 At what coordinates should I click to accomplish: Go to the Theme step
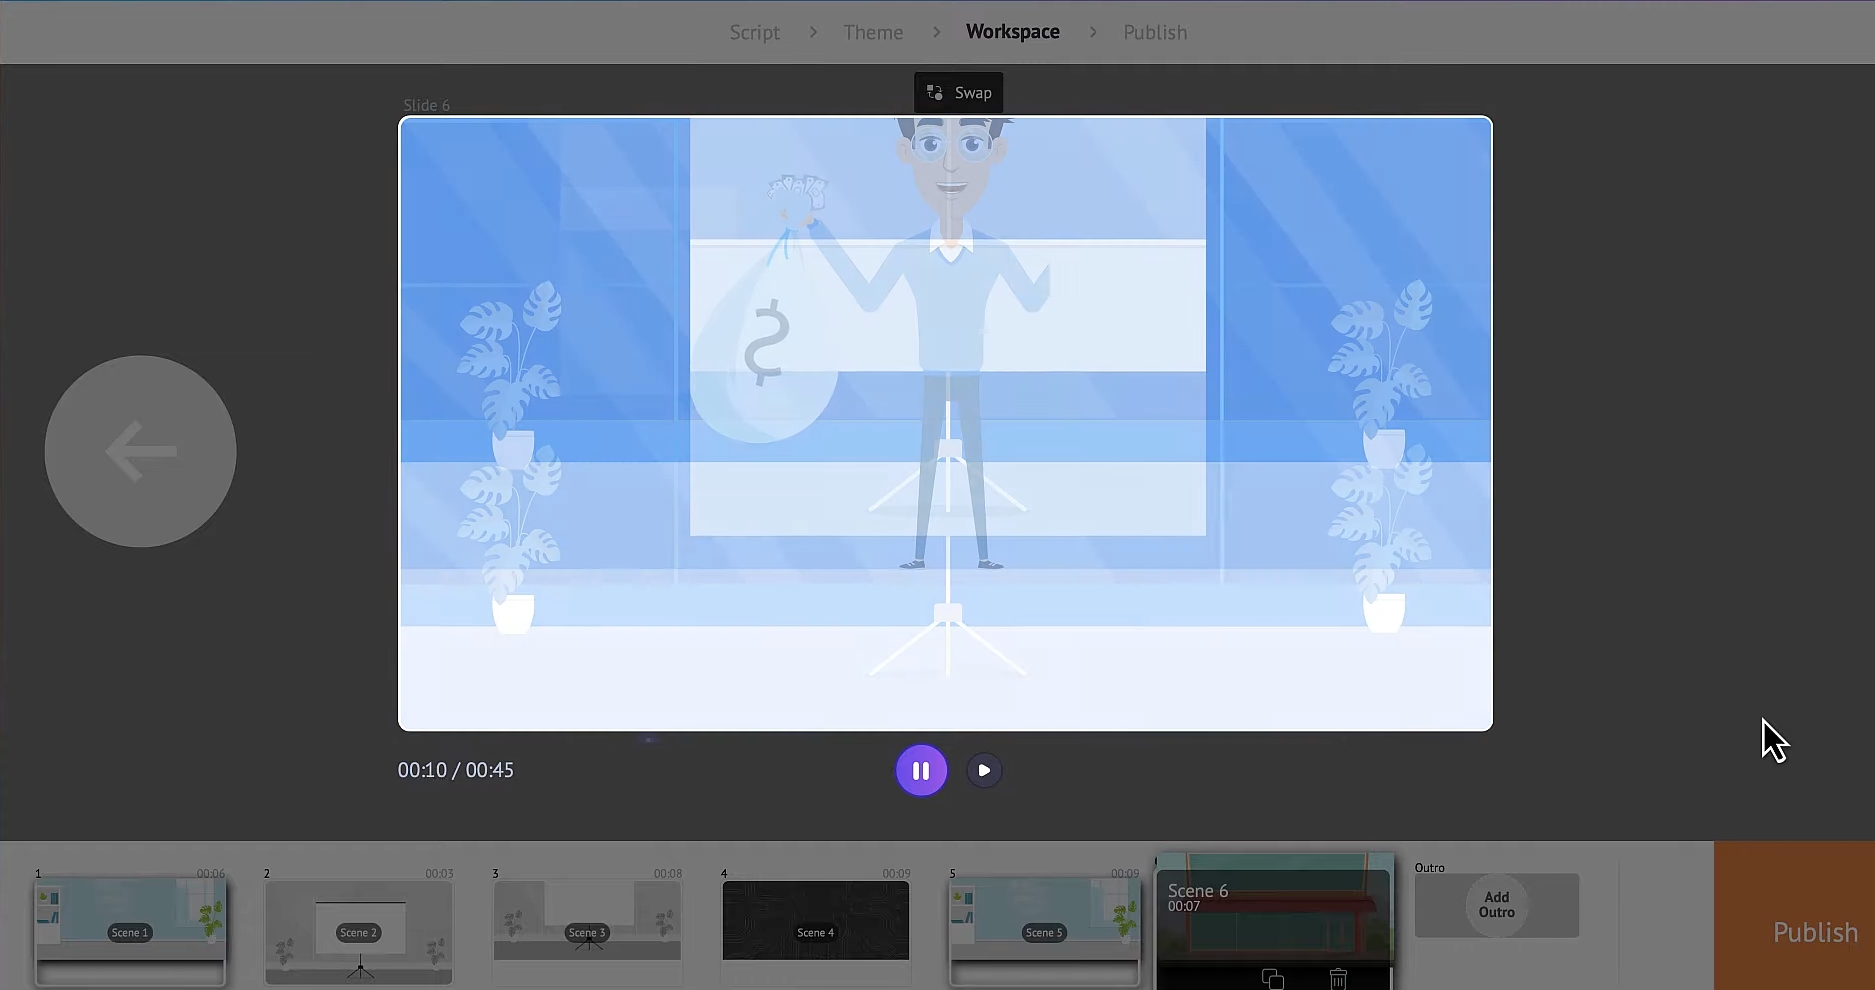[872, 32]
